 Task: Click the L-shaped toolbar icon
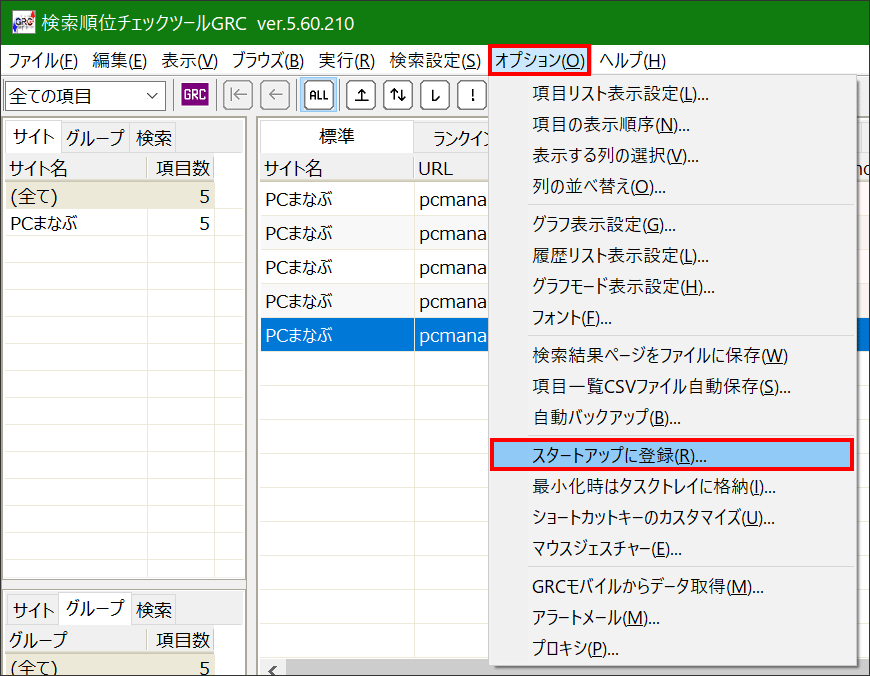click(435, 95)
